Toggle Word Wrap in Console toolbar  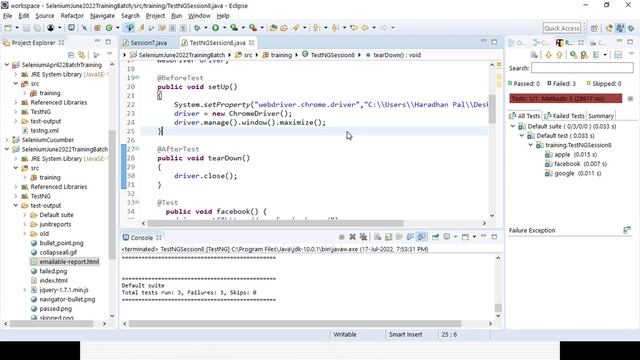(x=399, y=237)
